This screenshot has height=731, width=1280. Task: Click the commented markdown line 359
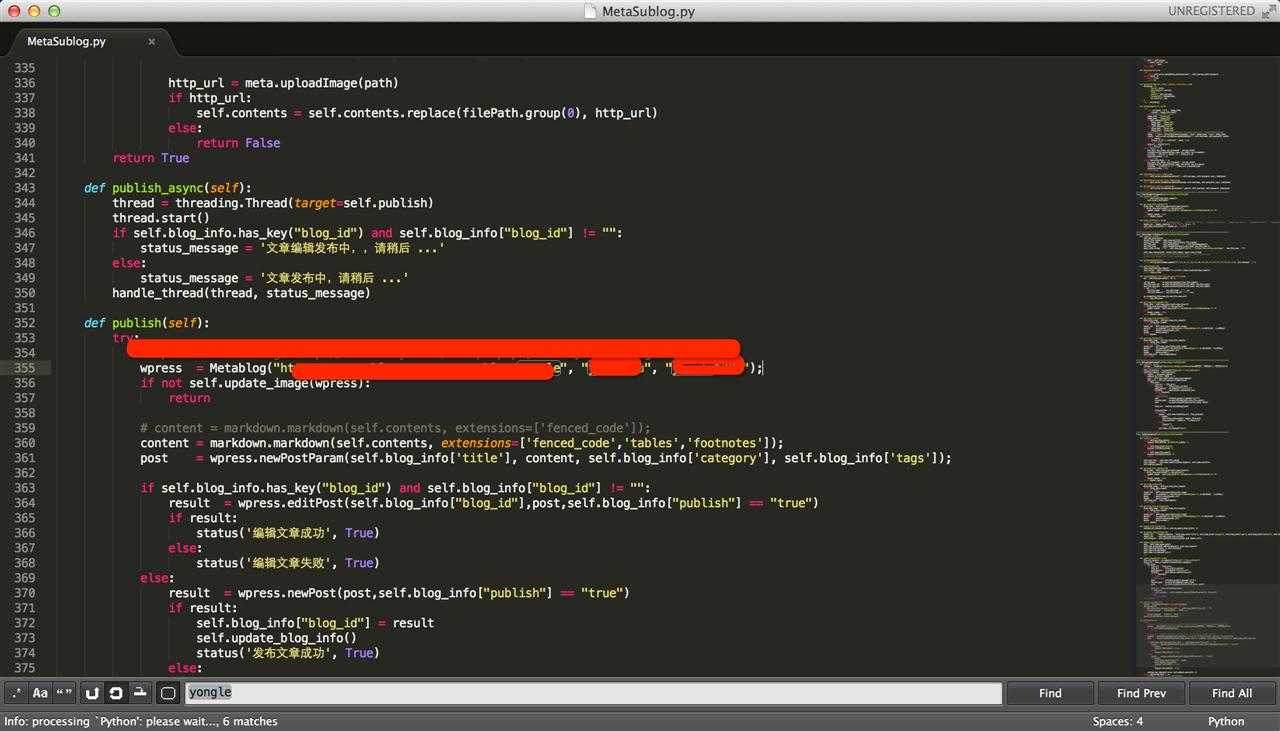[395, 428]
